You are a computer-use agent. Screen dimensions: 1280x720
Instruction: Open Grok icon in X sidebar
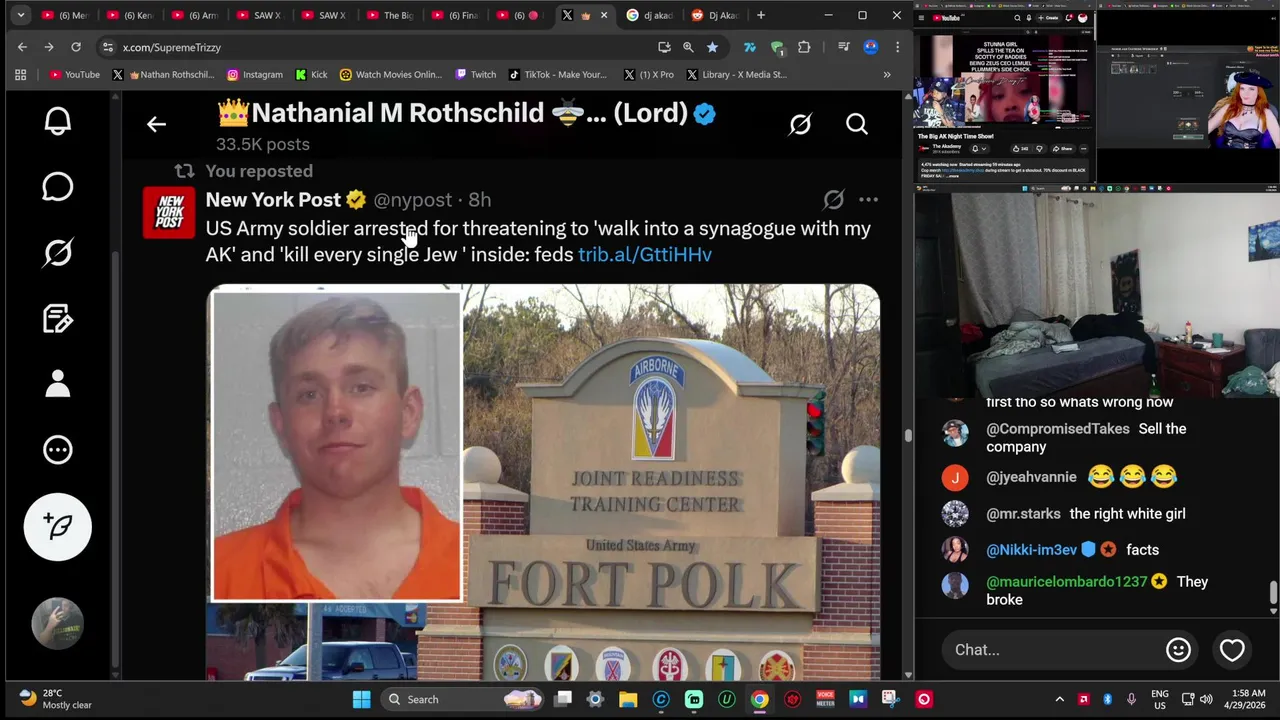(x=58, y=253)
